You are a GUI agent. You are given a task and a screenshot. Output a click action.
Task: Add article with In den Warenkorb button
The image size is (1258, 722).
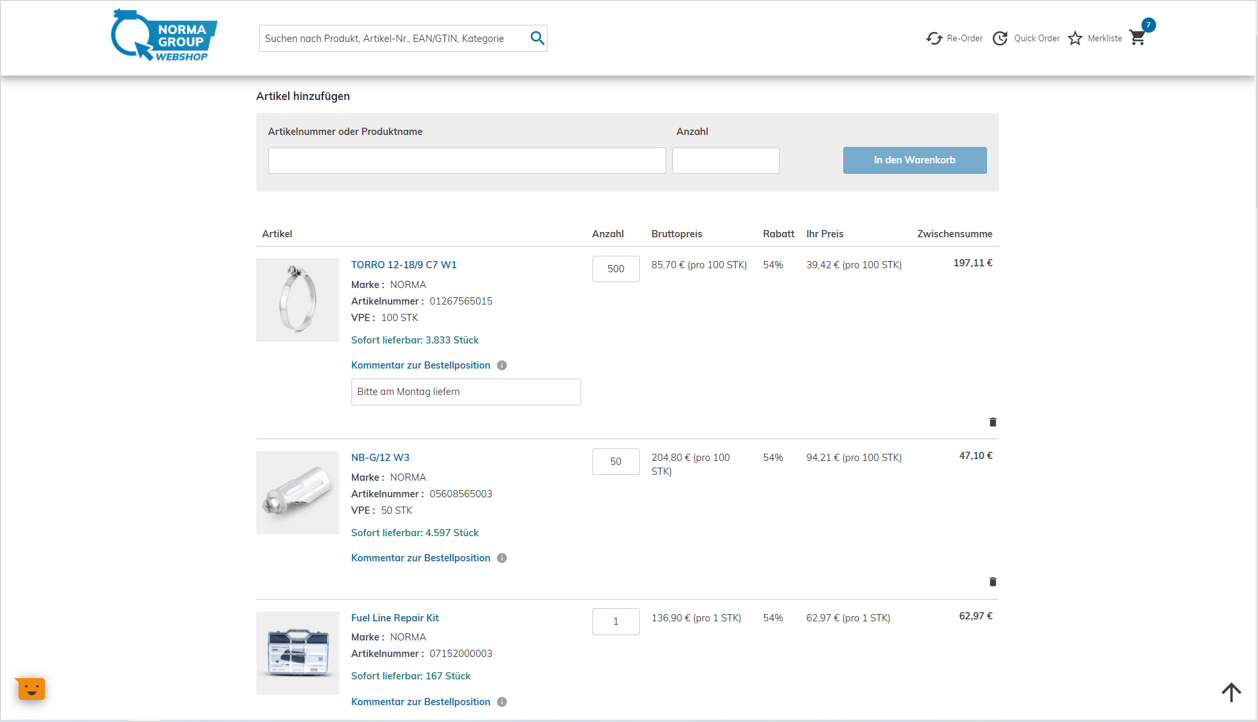915,160
